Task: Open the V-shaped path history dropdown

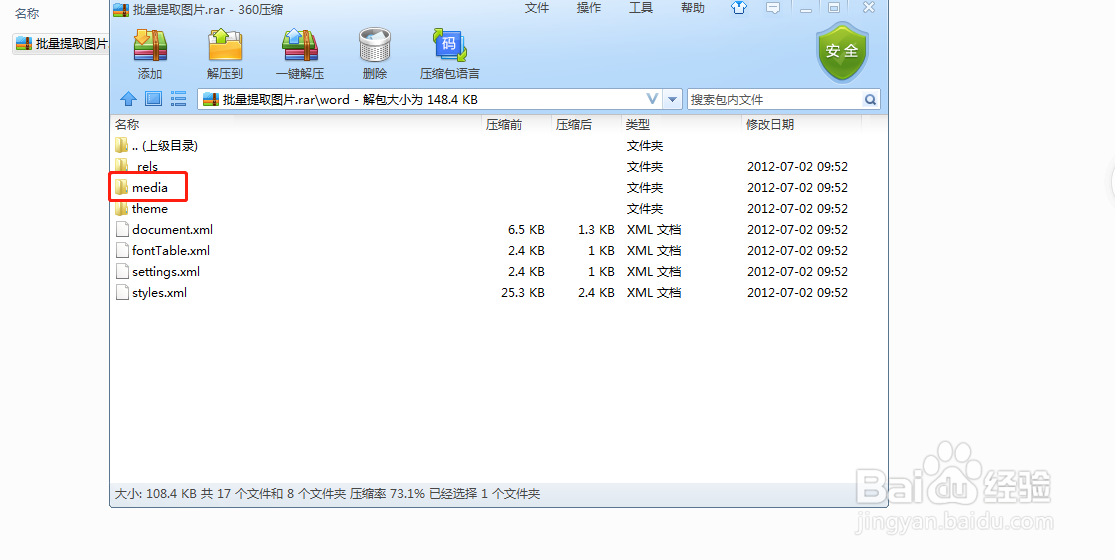Action: (652, 99)
